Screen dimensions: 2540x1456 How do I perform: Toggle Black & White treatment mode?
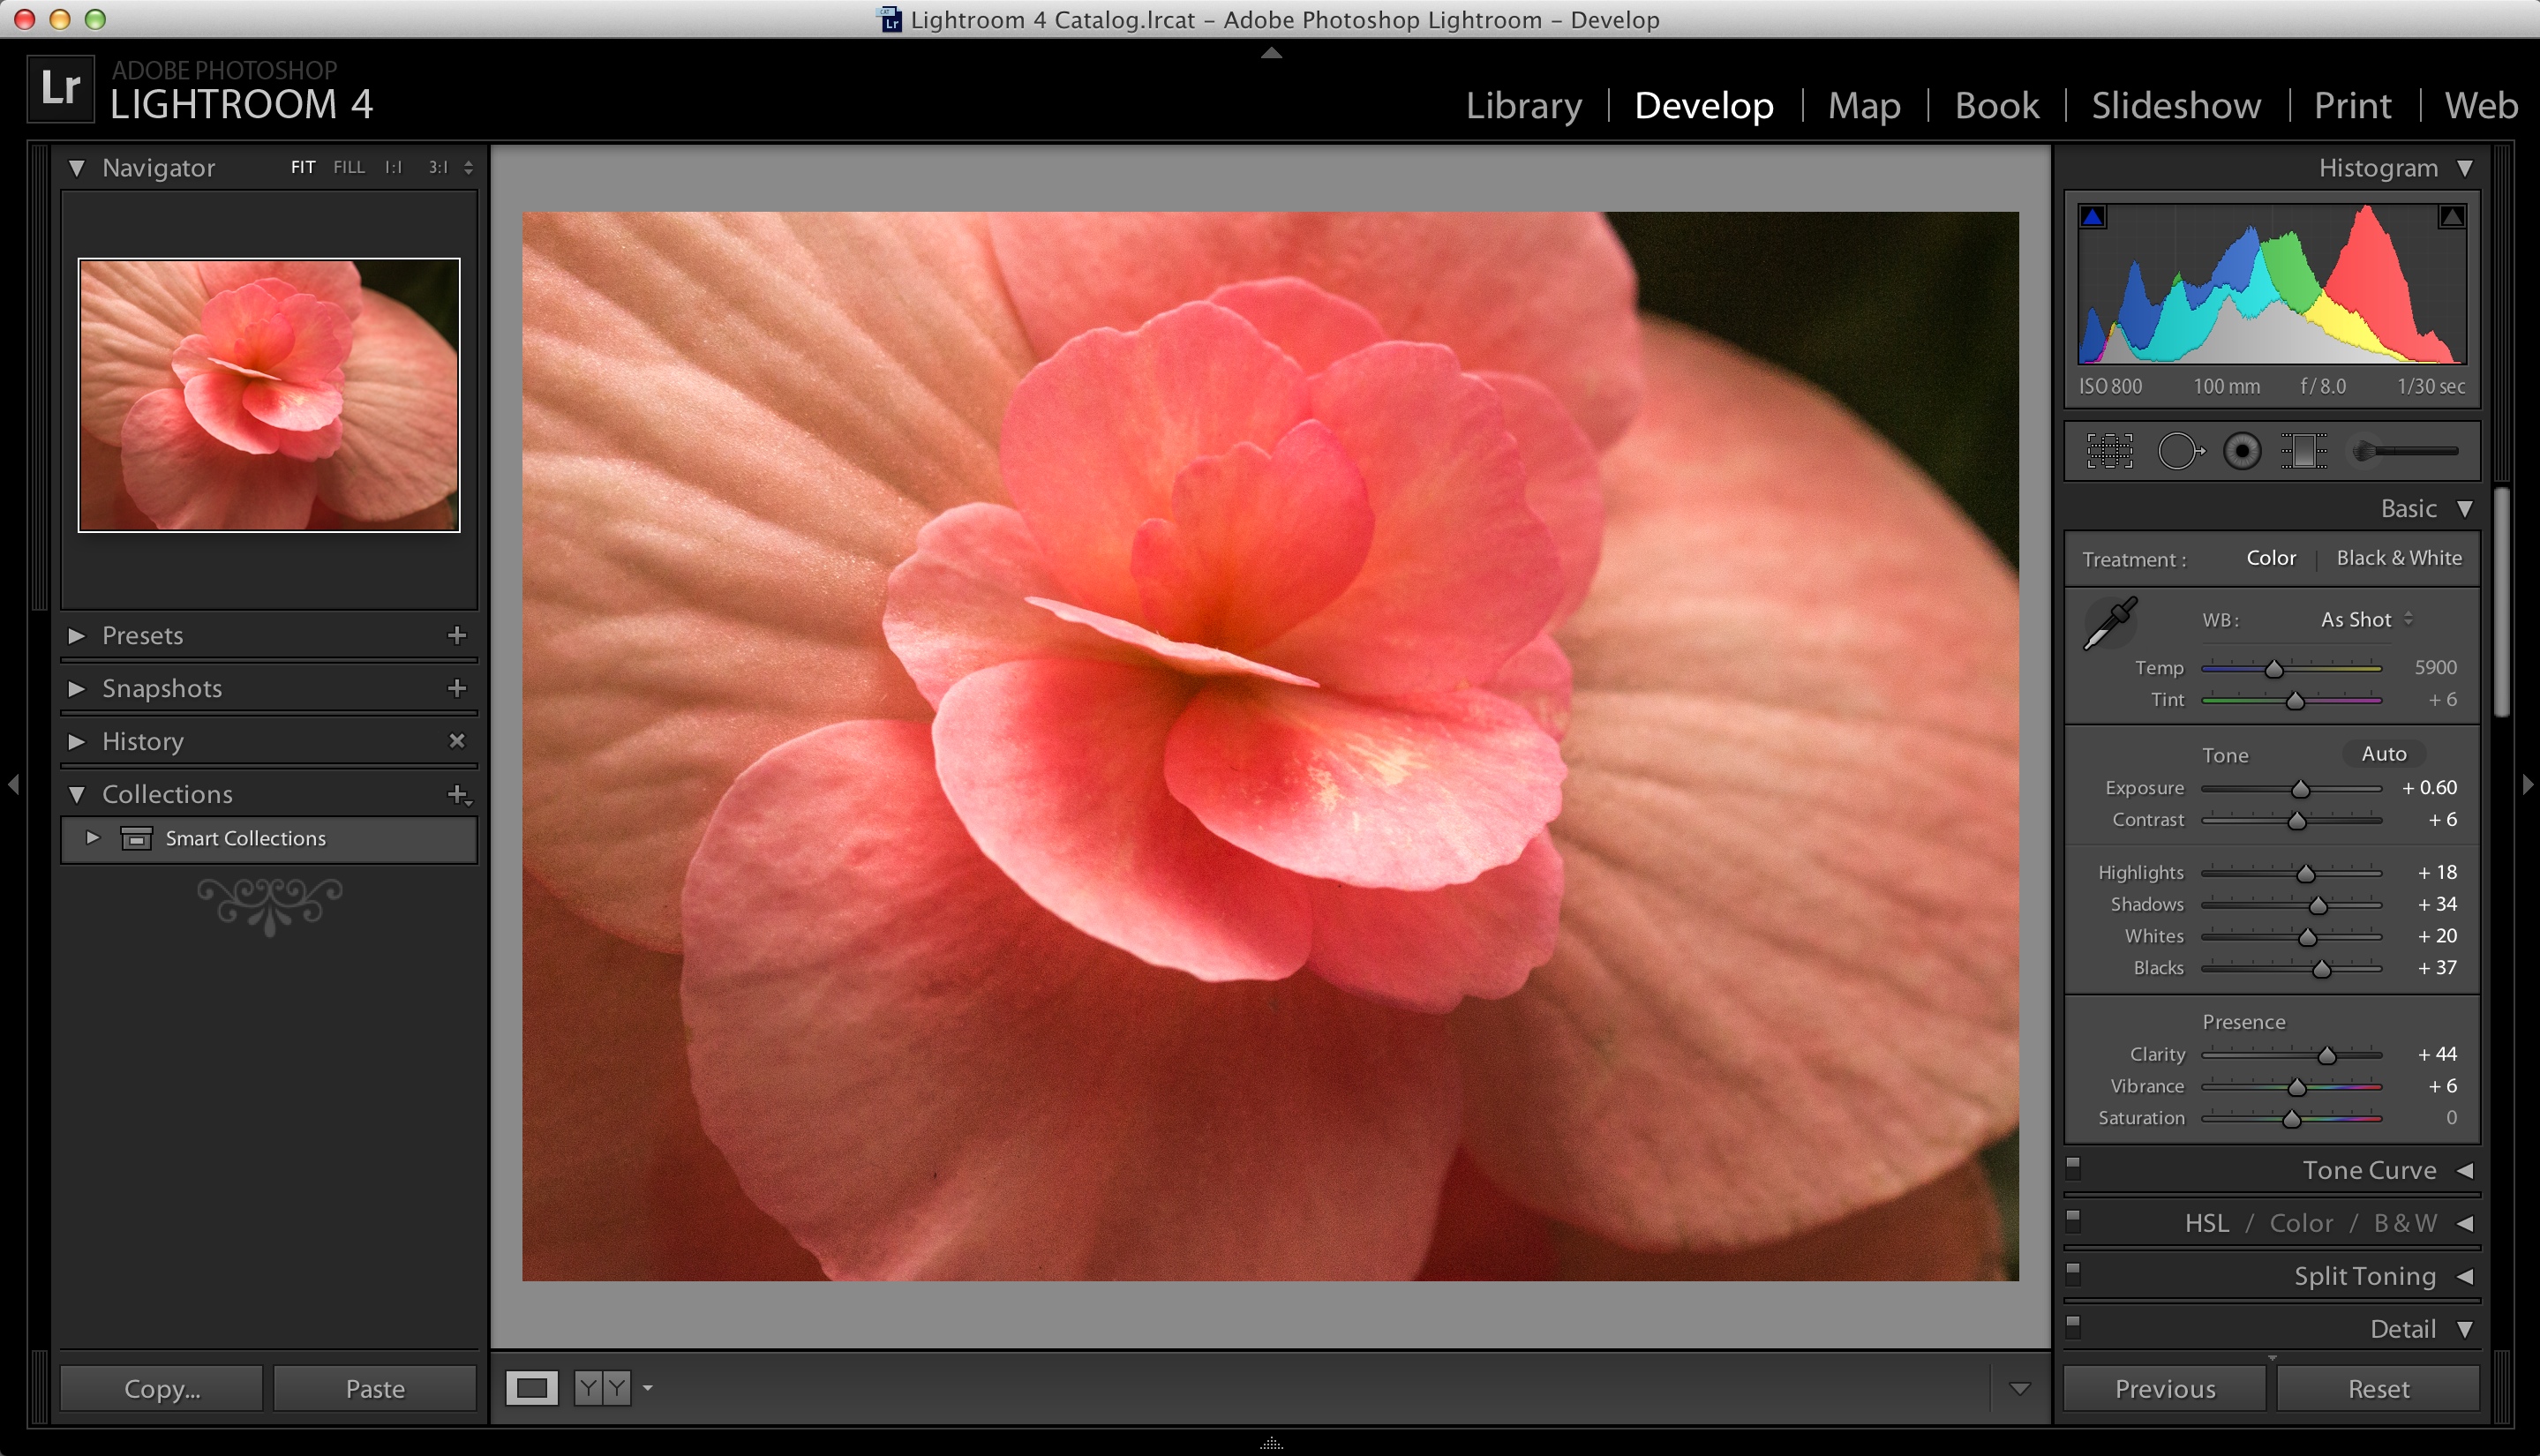tap(2399, 558)
